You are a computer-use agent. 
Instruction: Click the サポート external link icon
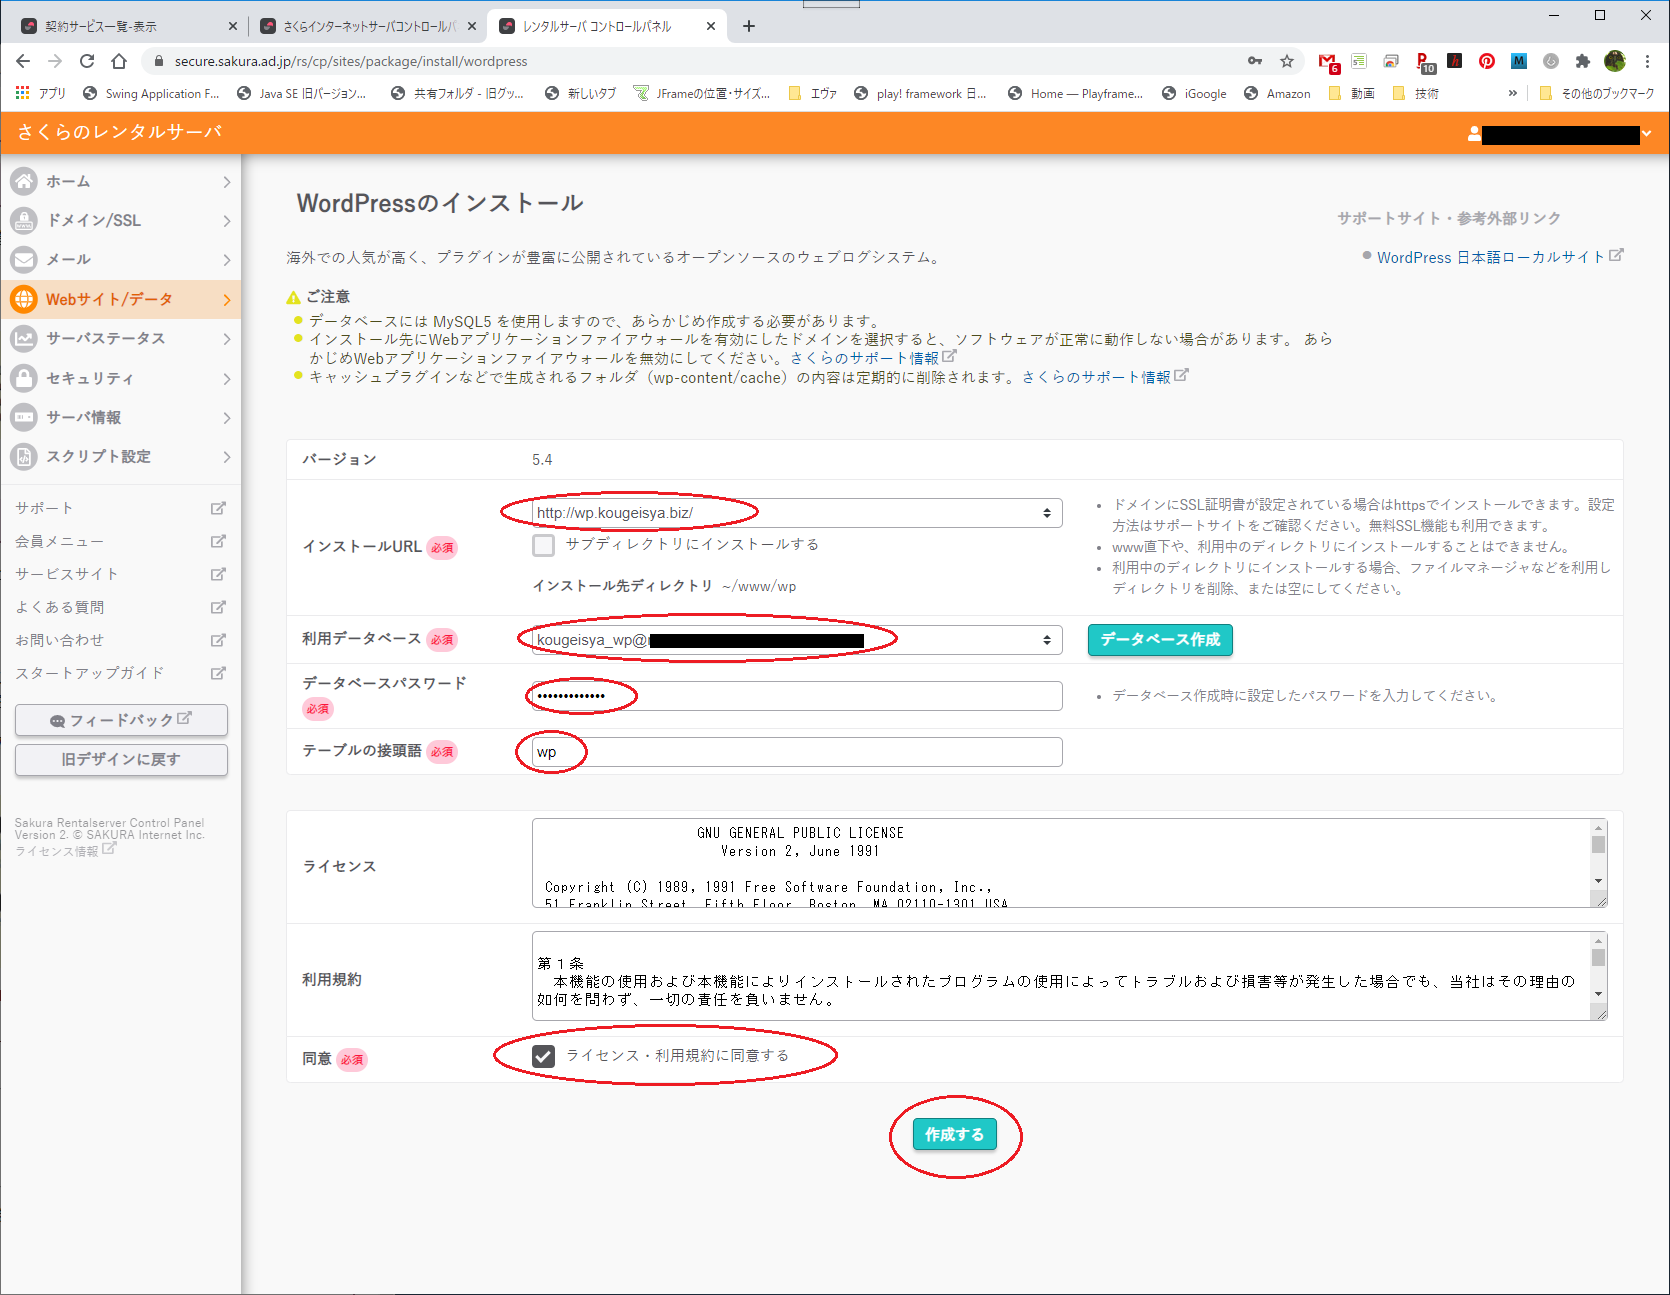click(x=218, y=508)
